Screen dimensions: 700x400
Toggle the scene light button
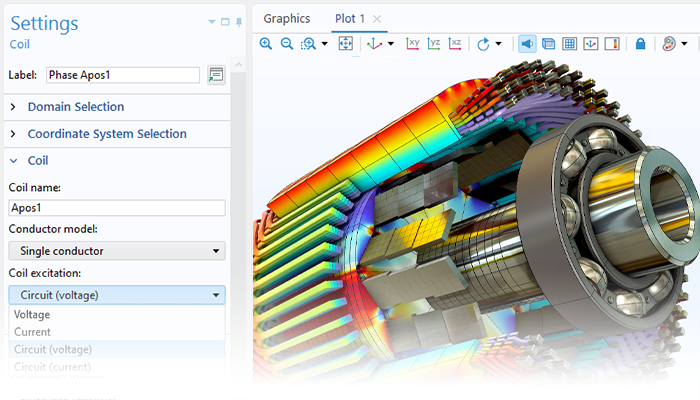click(527, 44)
